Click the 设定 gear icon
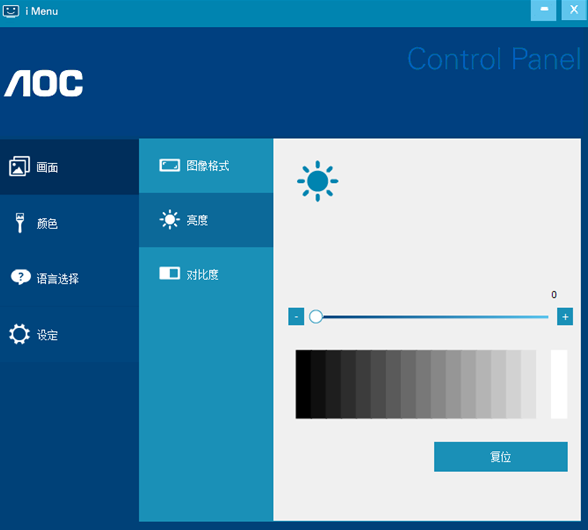Image resolution: width=588 pixels, height=530 pixels. [x=20, y=334]
